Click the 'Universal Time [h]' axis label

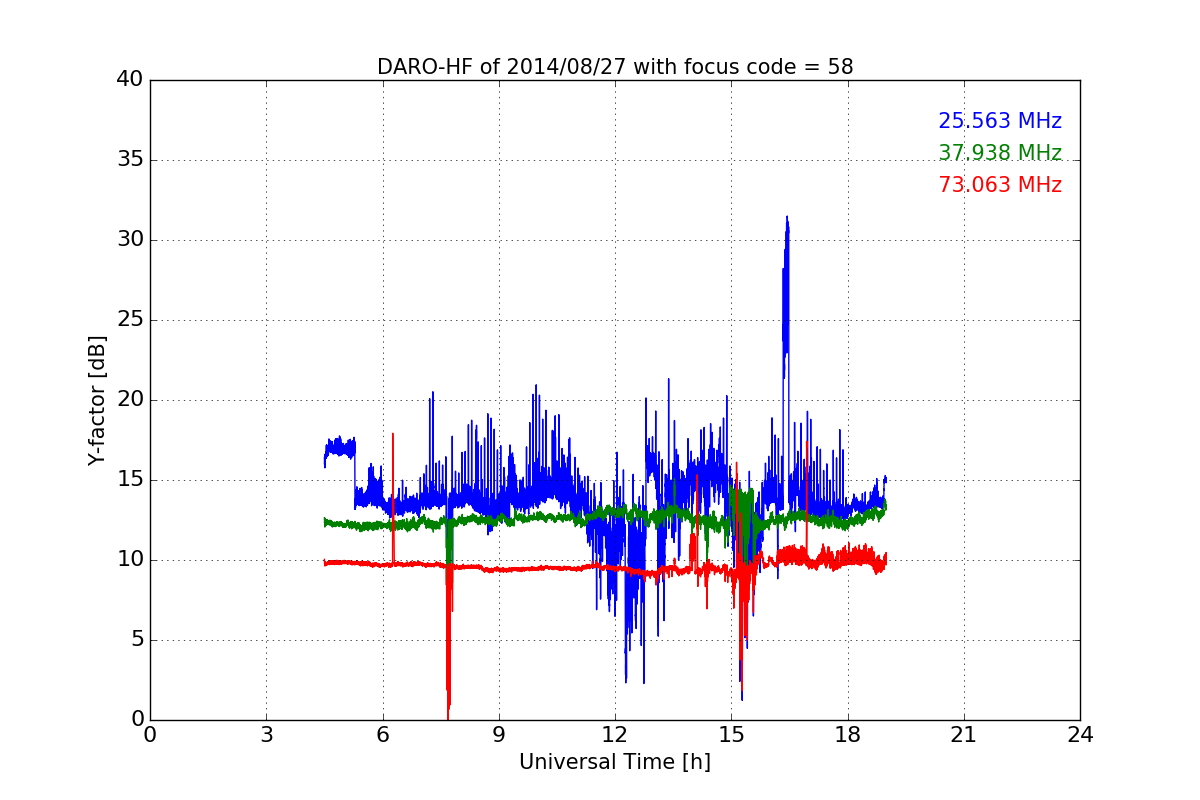[615, 762]
